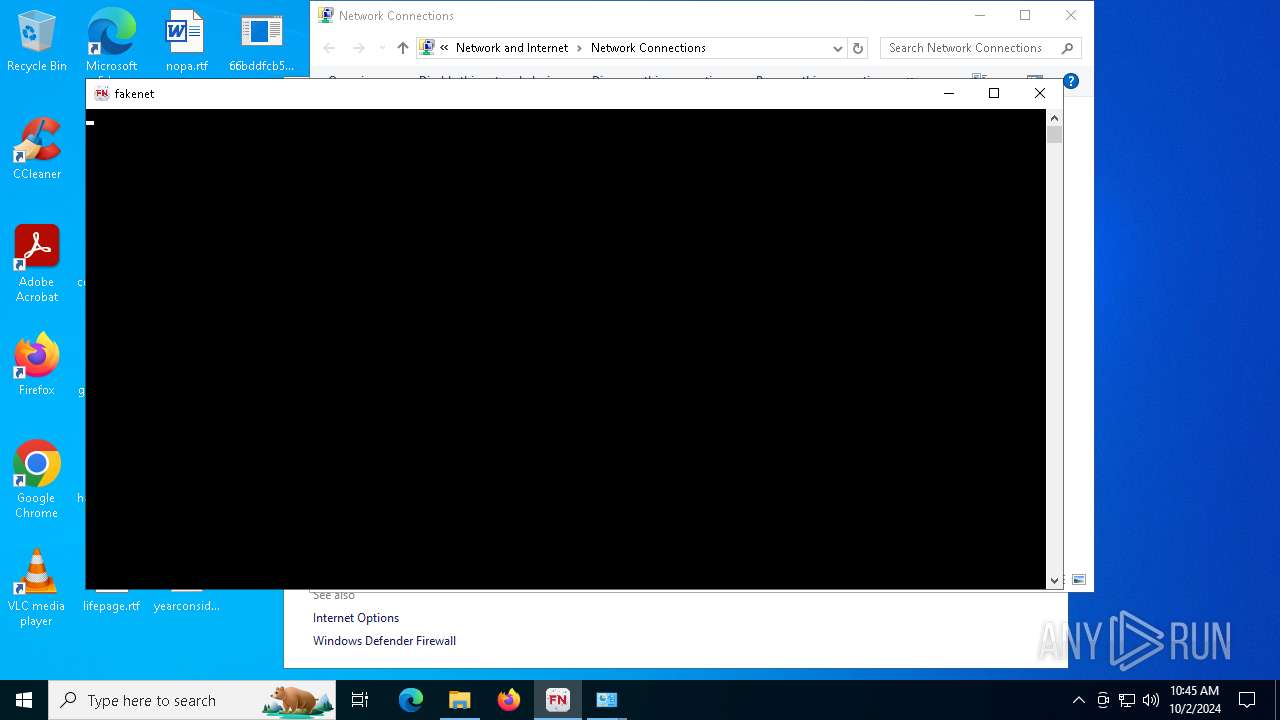
Task: Go back in Network Connections window
Action: (329, 48)
